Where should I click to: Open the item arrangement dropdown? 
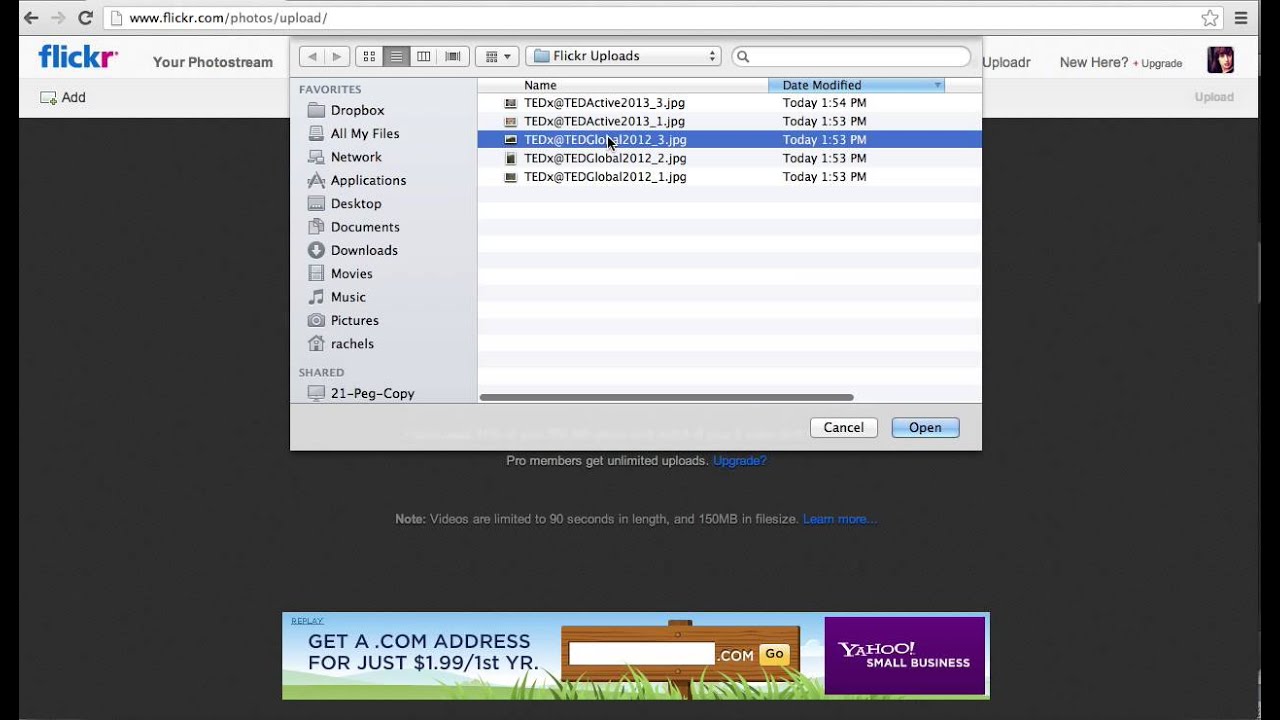click(497, 56)
